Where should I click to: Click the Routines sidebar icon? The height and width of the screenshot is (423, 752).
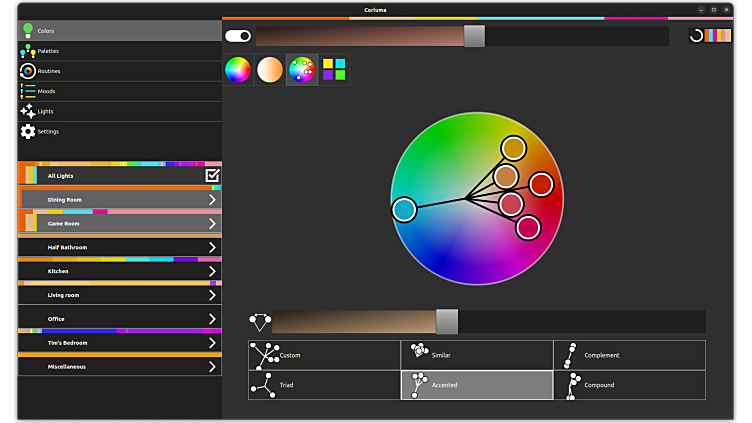tap(28, 71)
